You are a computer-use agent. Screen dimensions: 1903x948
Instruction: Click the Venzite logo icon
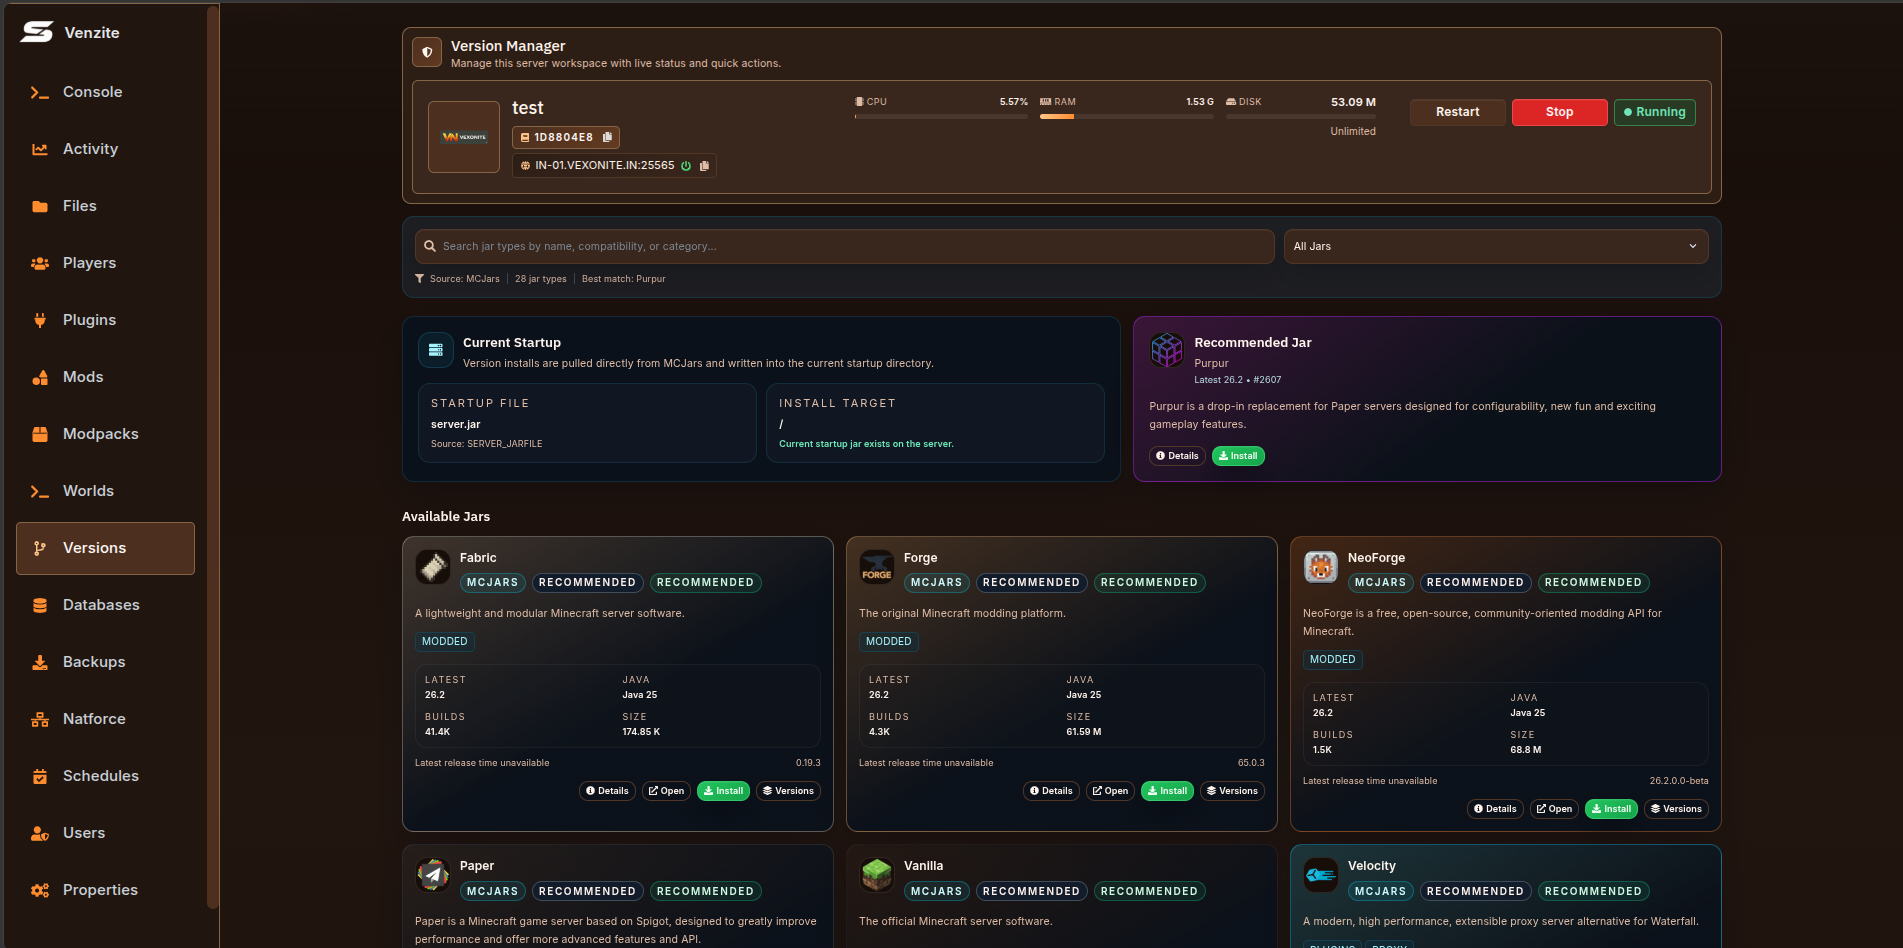[37, 32]
